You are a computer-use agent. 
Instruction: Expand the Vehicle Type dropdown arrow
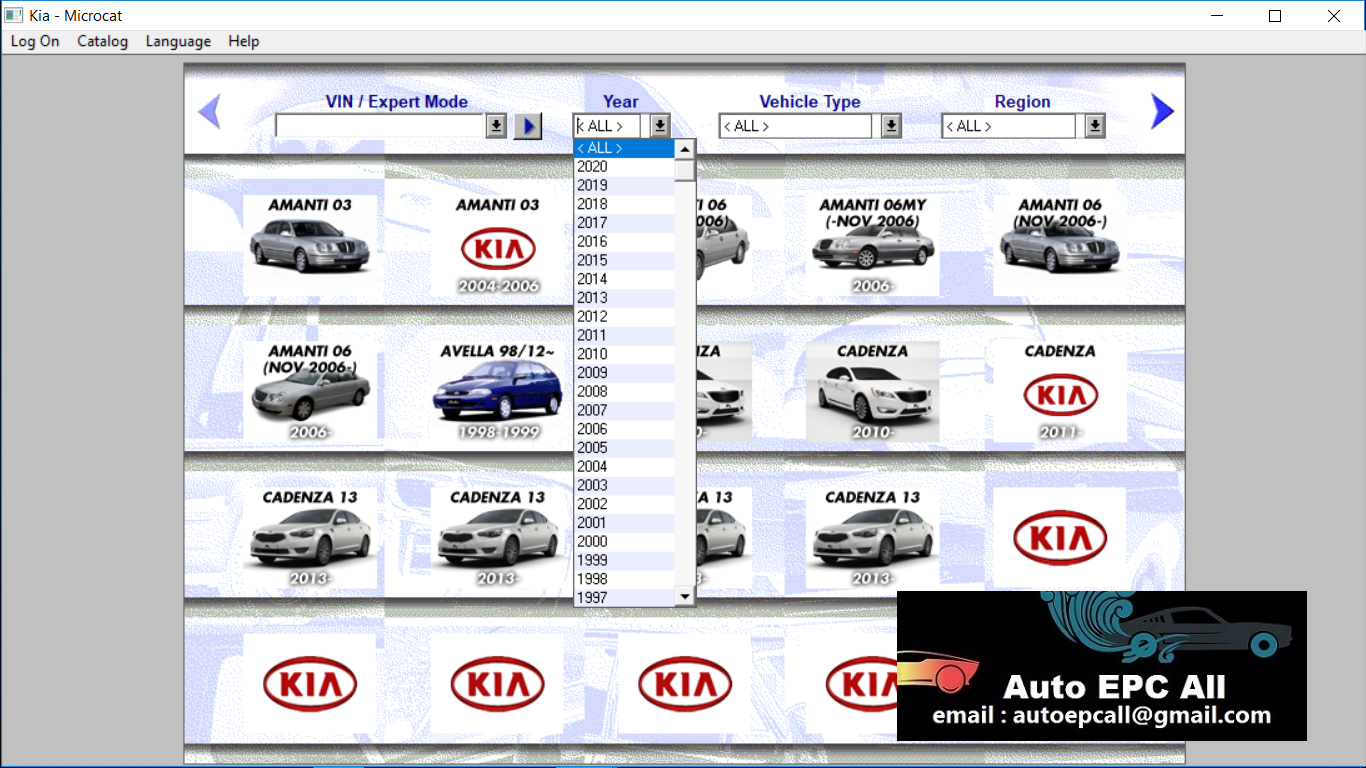tap(891, 126)
